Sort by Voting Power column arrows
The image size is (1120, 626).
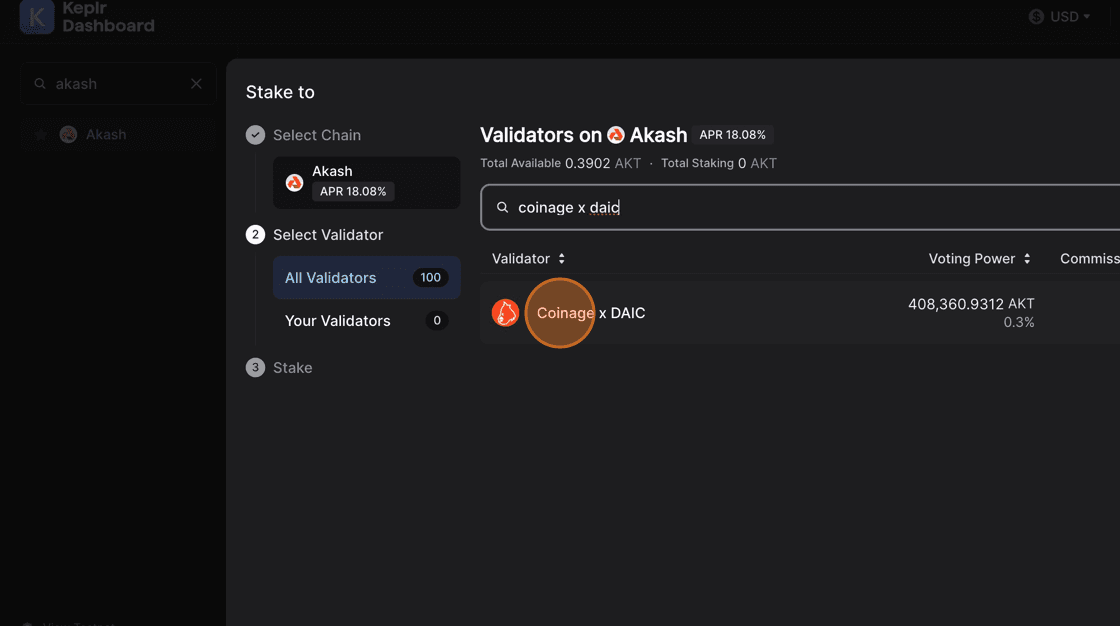tap(1027, 259)
